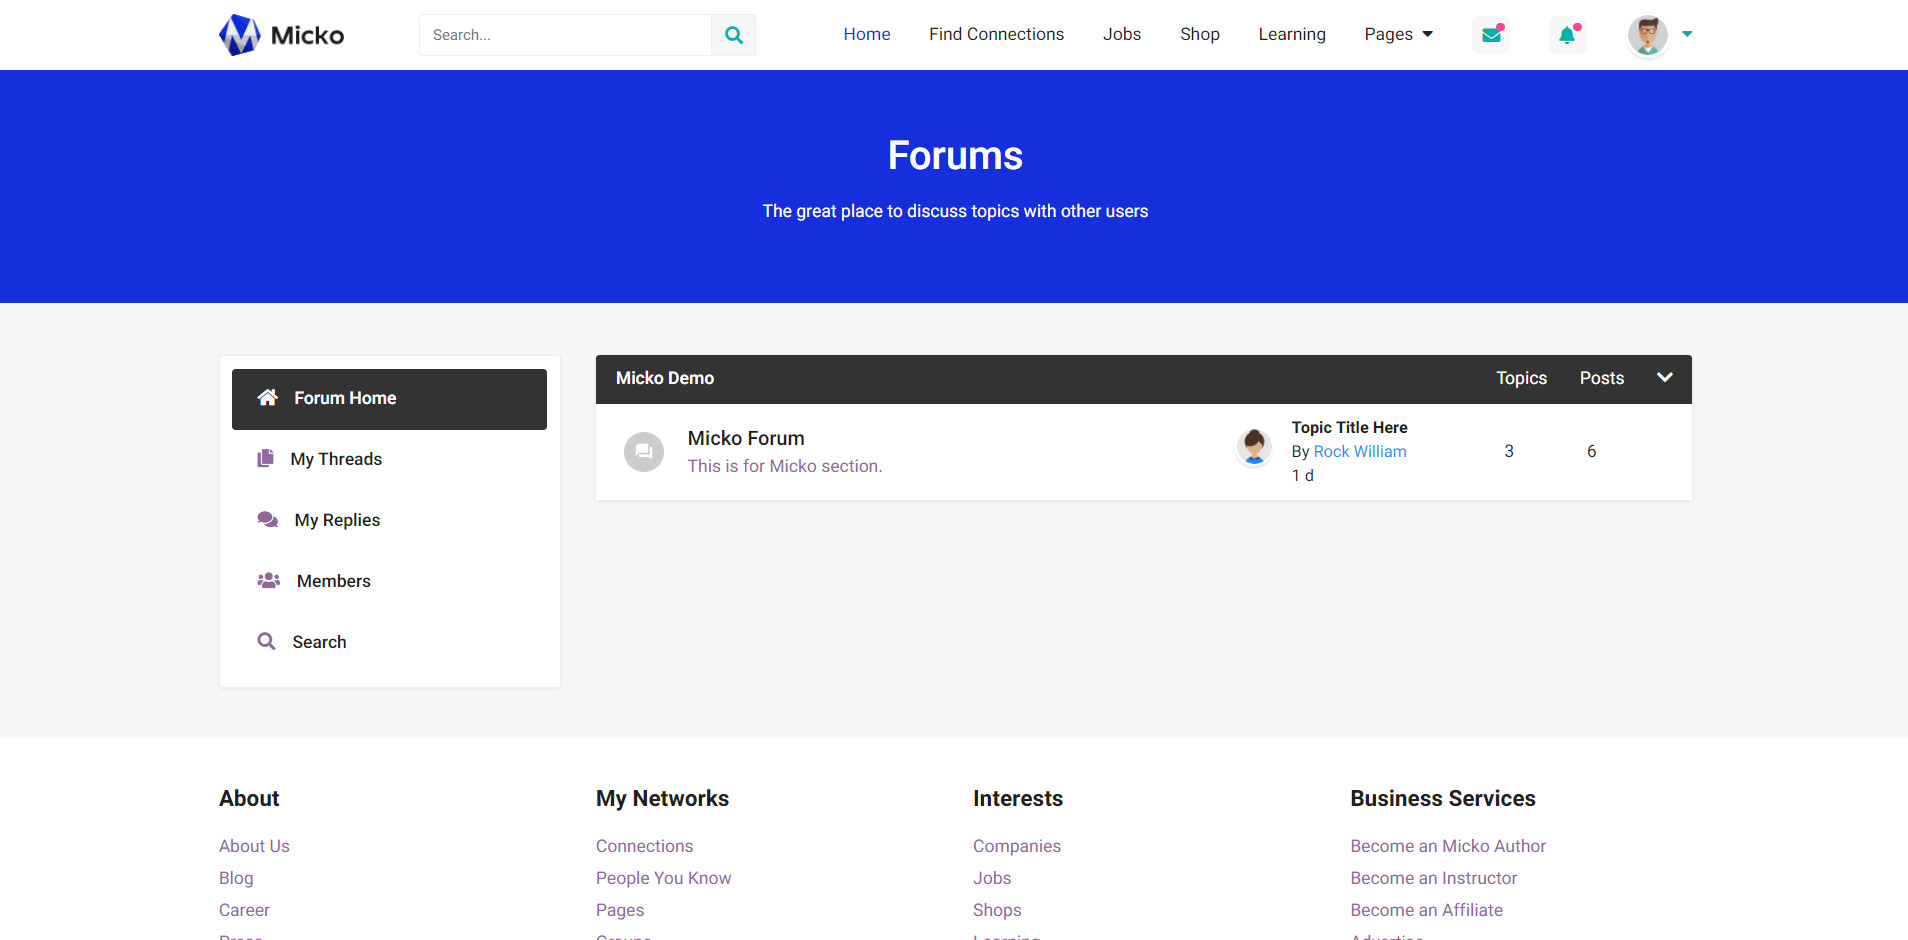Click the magnifier search button in header
Viewport: 1908px width, 940px height.
pos(733,35)
